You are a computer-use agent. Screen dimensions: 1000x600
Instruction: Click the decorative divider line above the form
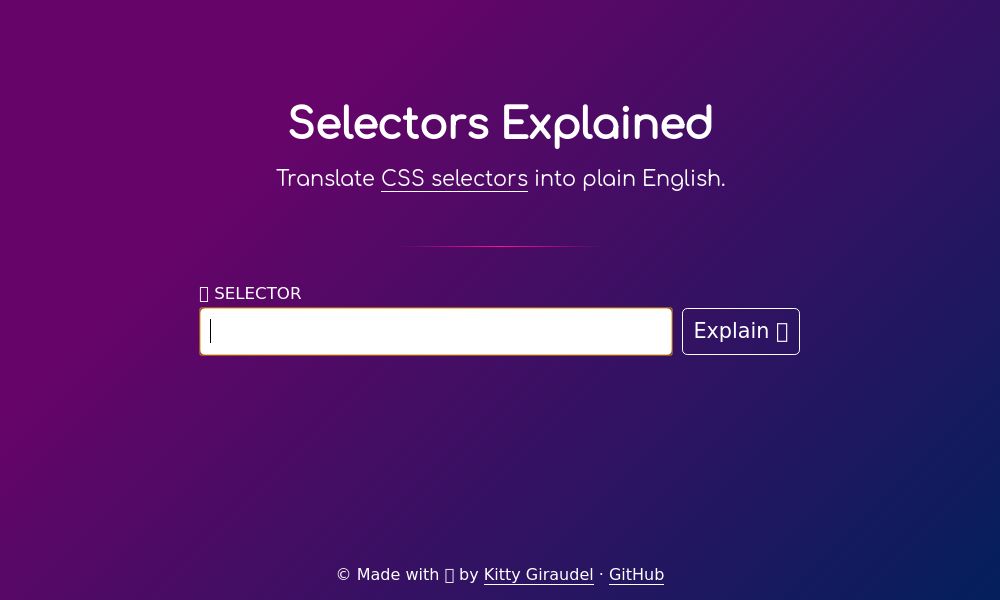tap(500, 245)
